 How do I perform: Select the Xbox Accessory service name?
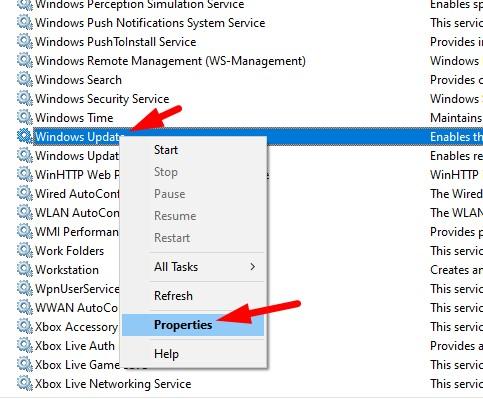click(x=76, y=327)
